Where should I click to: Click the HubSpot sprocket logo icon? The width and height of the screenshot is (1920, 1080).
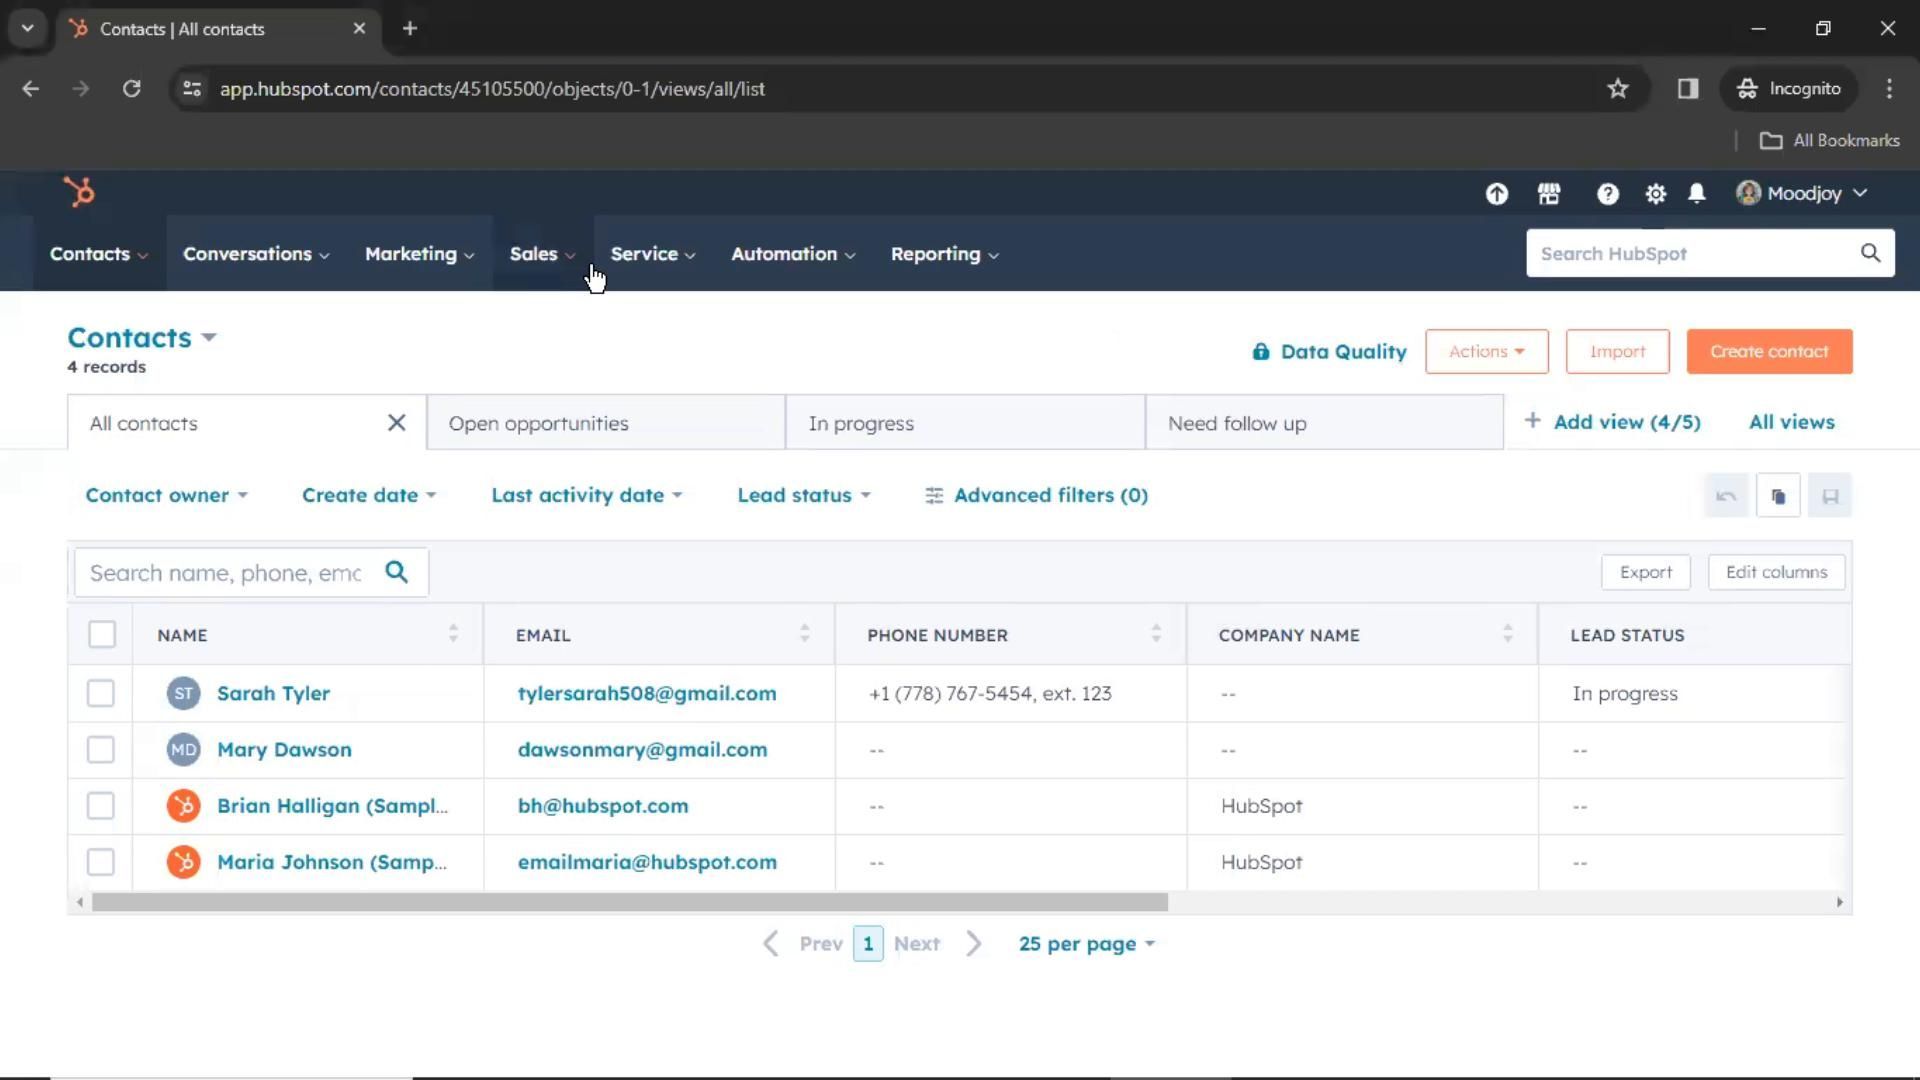click(x=79, y=191)
